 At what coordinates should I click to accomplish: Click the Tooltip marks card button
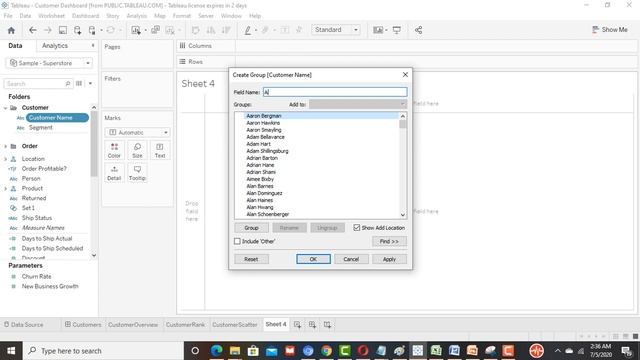pos(137,173)
